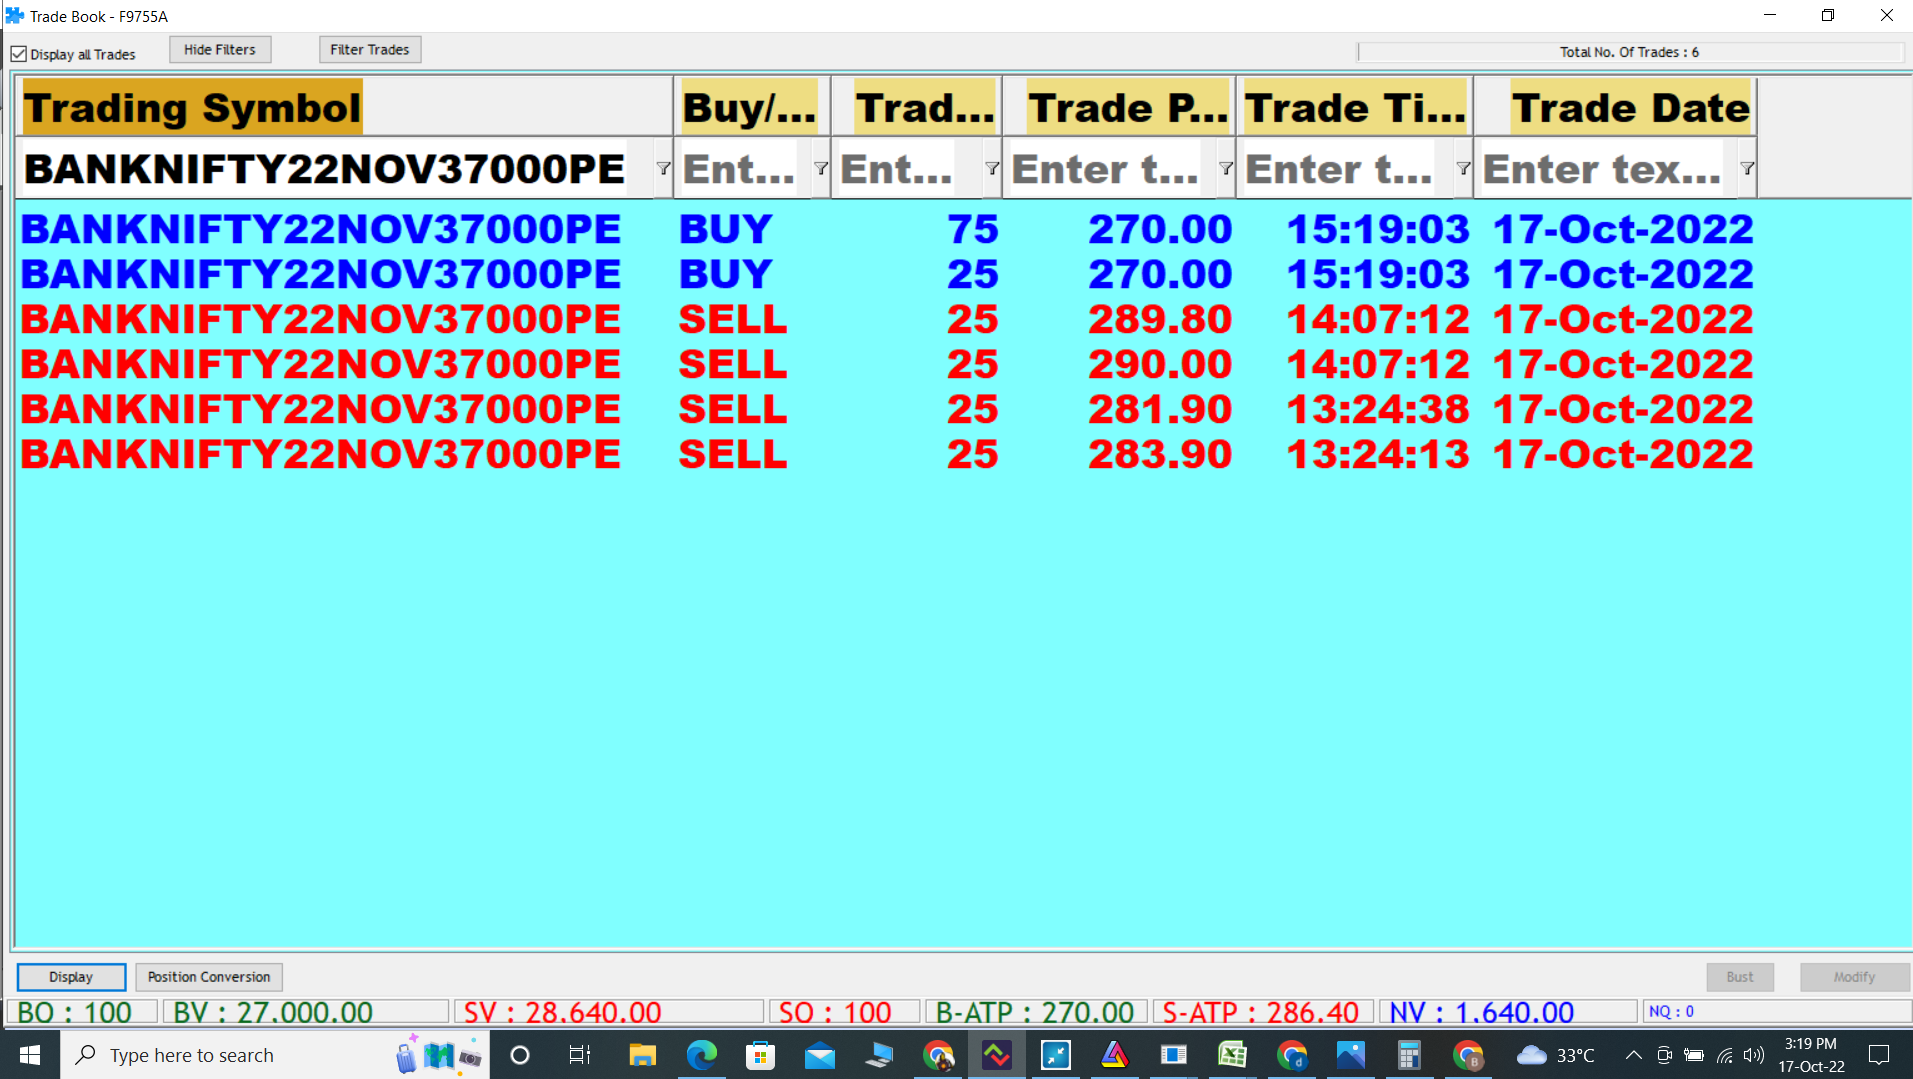
Task: Click the Trading Symbol column filter icon
Action: 663,168
